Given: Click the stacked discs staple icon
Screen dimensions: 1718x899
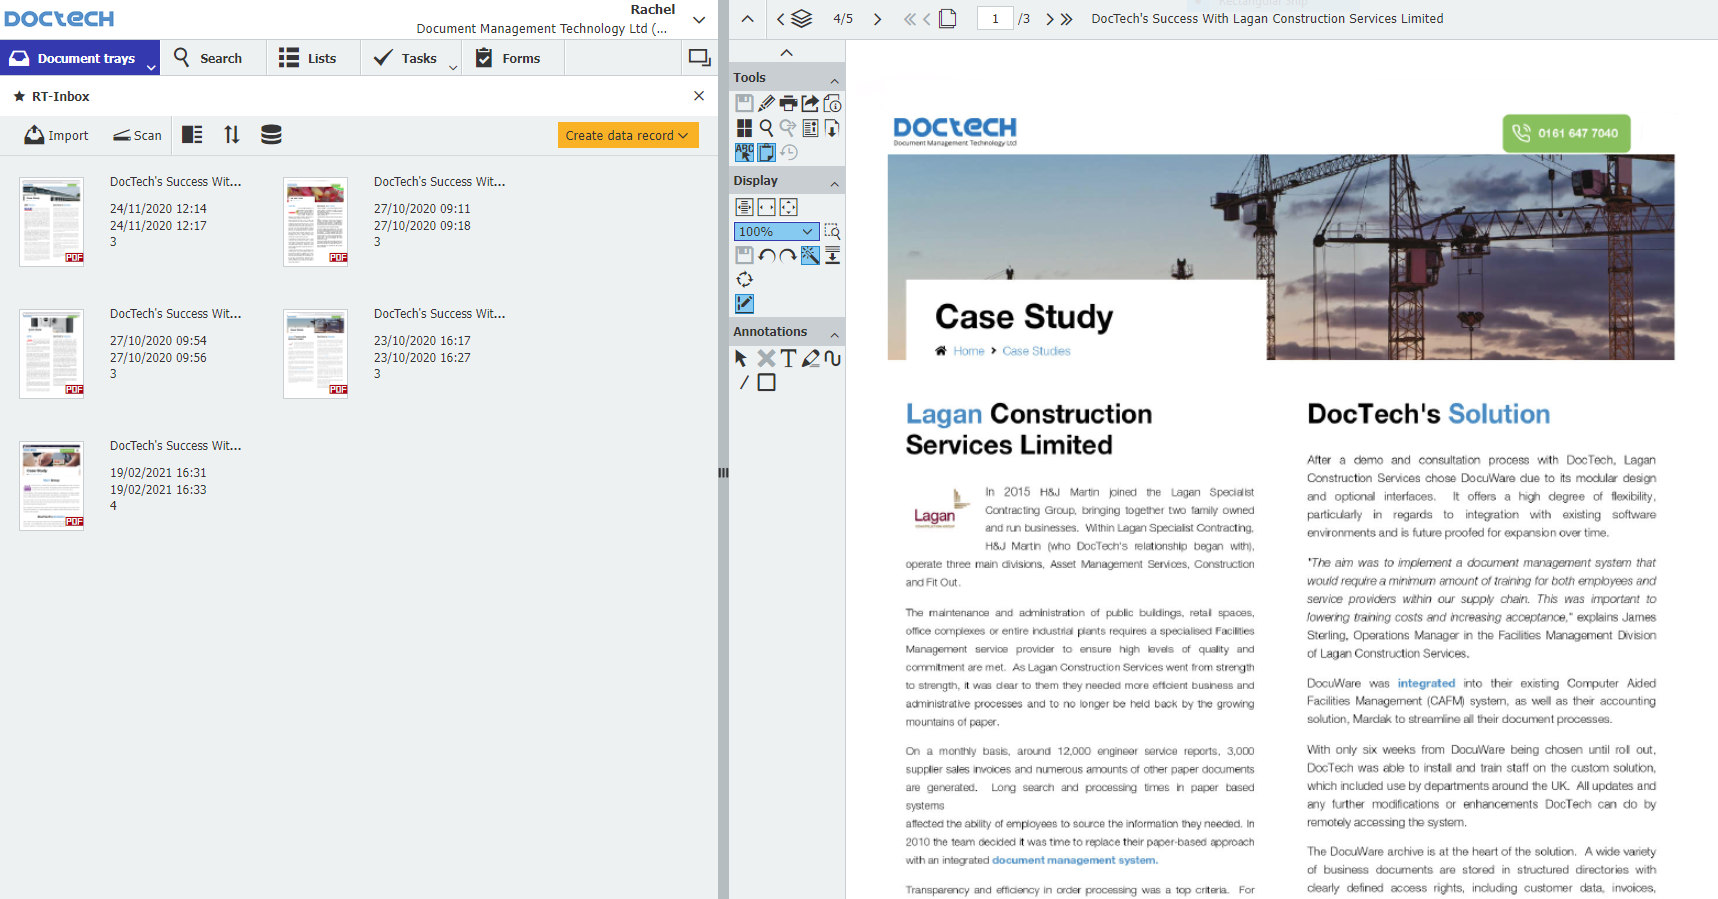Looking at the screenshot, I should tap(271, 134).
